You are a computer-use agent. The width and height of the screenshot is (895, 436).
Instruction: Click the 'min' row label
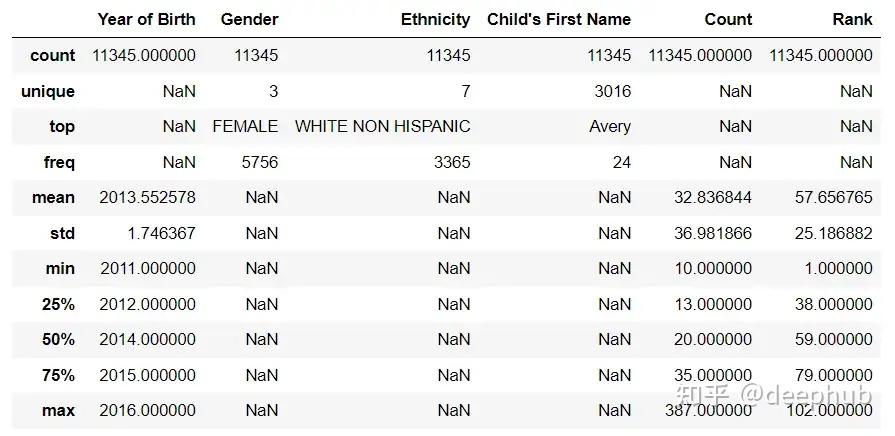[x=60, y=269]
